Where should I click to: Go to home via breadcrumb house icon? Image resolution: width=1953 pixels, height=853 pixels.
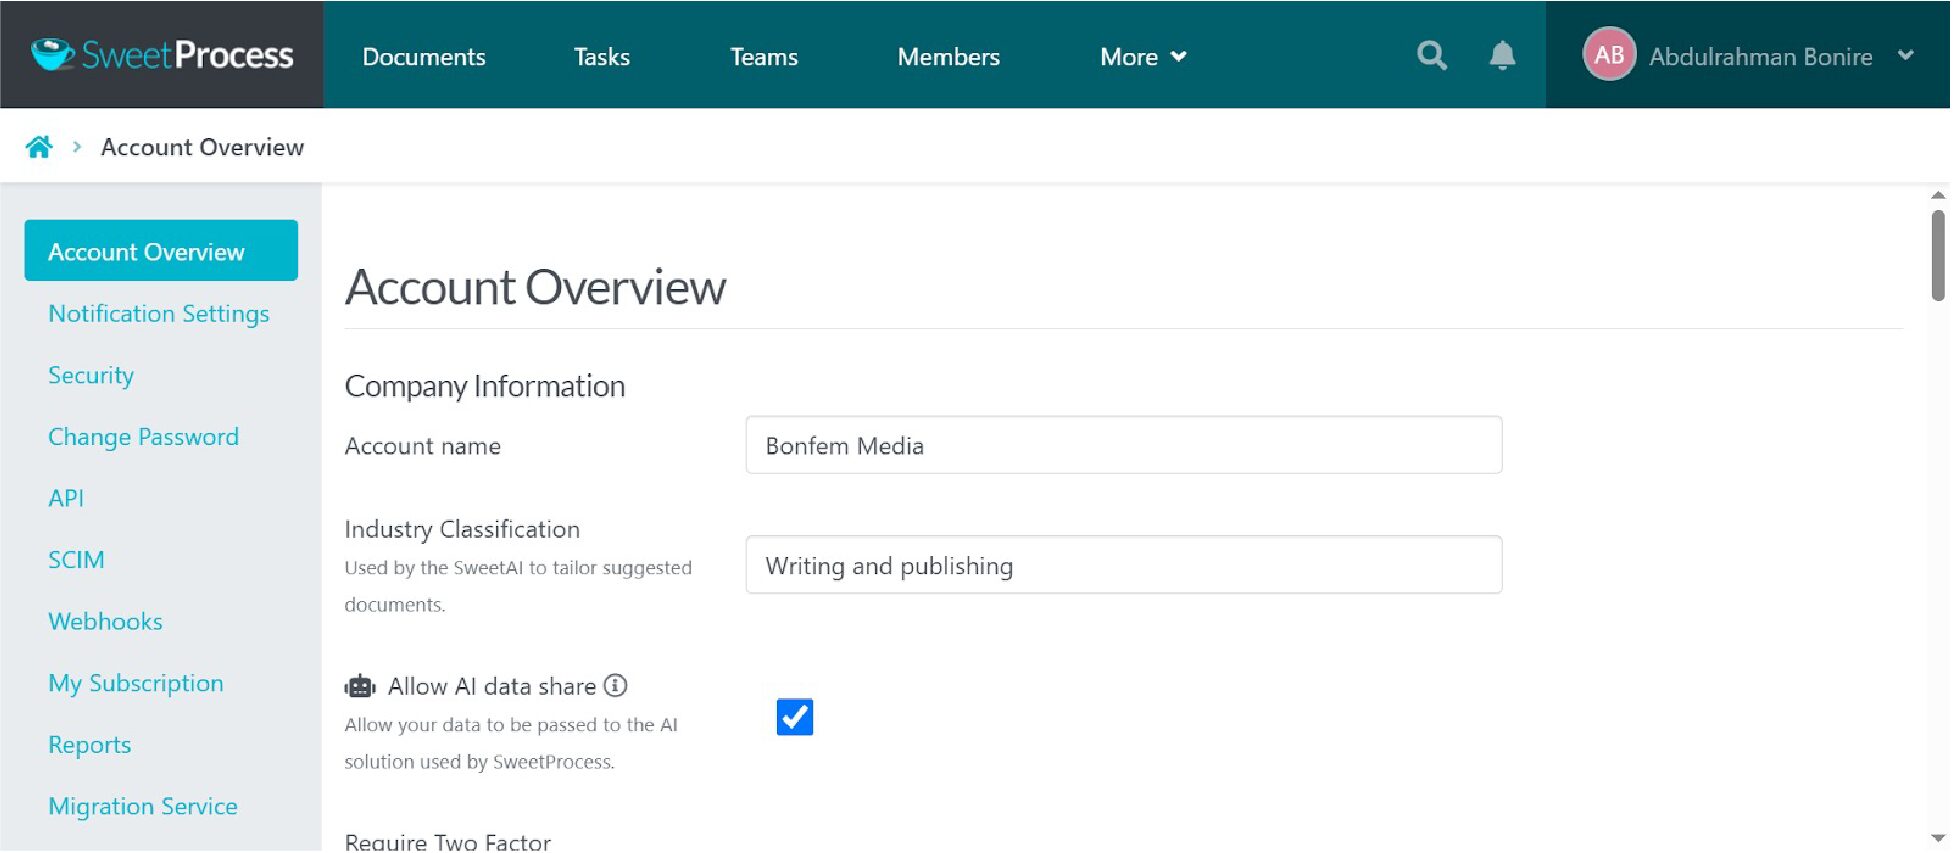tap(39, 147)
